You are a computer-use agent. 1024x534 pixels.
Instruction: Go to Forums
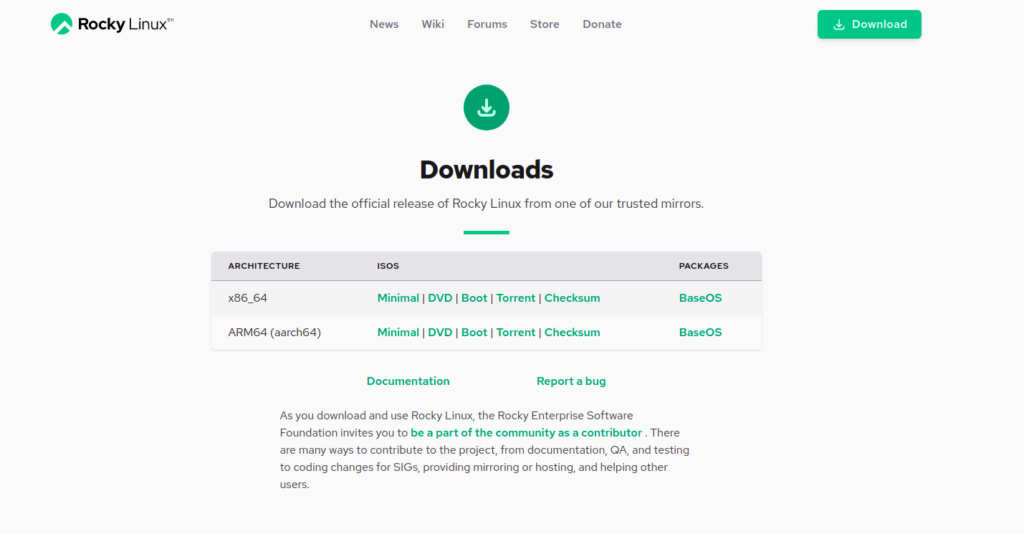pos(487,24)
